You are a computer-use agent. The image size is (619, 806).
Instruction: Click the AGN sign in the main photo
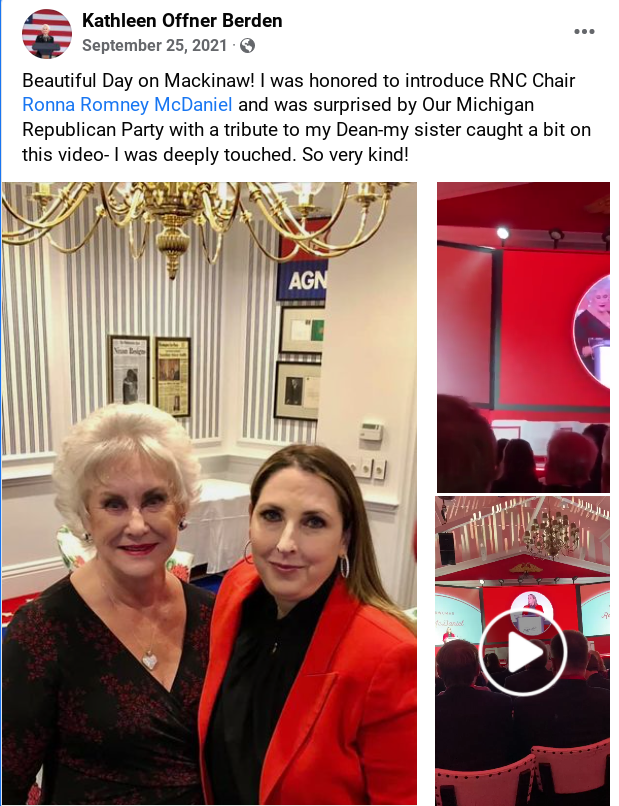coord(301,282)
